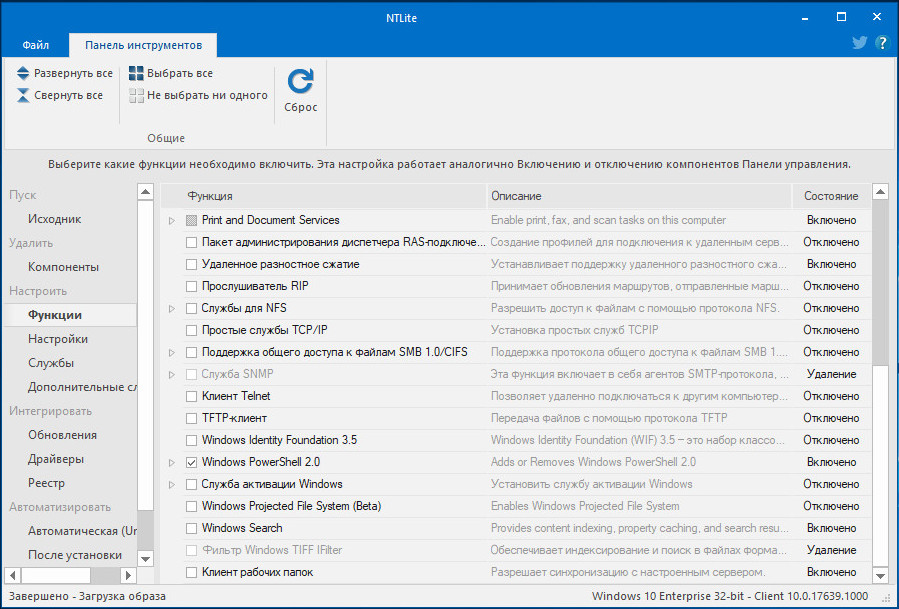Click the Select none grid icon
Image resolution: width=899 pixels, height=609 pixels.
click(x=136, y=95)
